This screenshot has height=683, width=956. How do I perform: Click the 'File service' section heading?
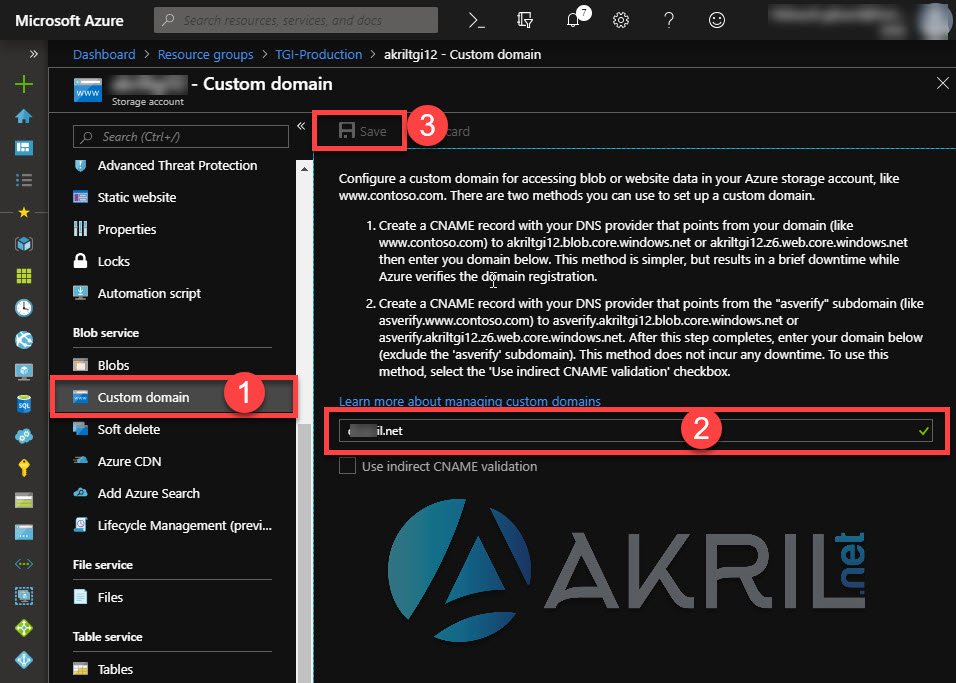click(103, 565)
